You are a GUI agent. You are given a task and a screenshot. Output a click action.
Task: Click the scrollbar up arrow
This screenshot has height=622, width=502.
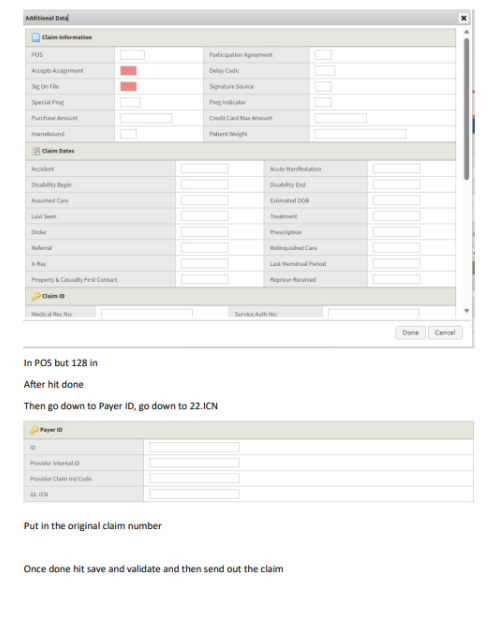(x=467, y=32)
